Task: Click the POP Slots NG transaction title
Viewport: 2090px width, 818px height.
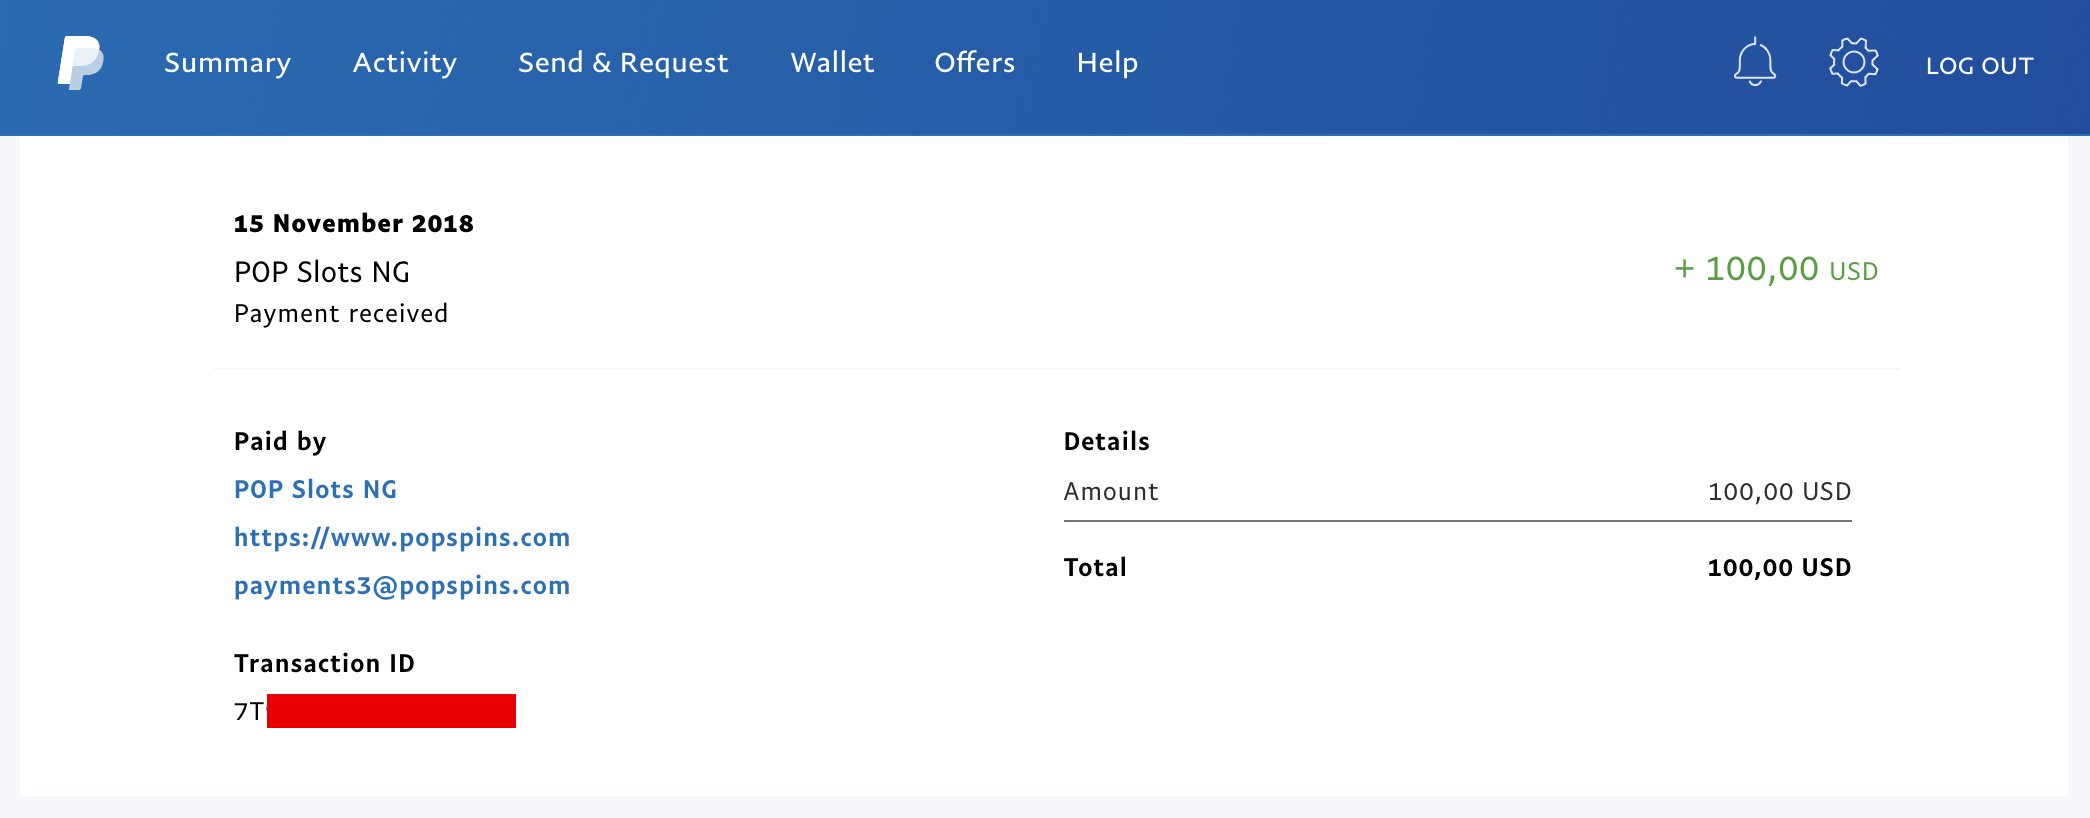Action: coord(322,272)
